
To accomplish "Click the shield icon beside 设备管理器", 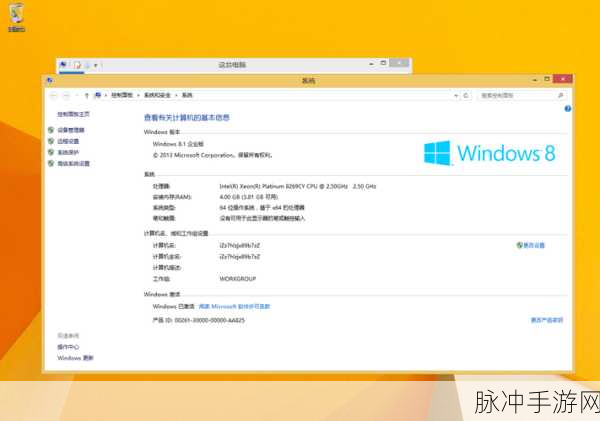I will (51, 130).
